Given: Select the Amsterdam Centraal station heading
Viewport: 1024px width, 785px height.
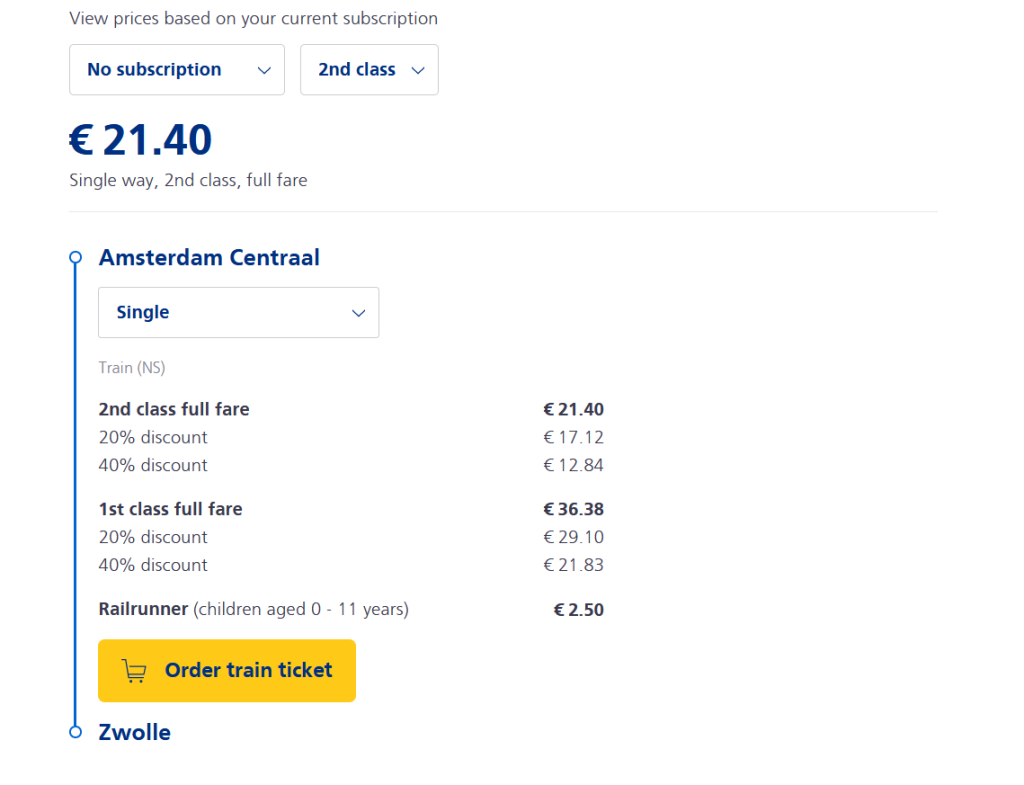Looking at the screenshot, I should click(209, 258).
